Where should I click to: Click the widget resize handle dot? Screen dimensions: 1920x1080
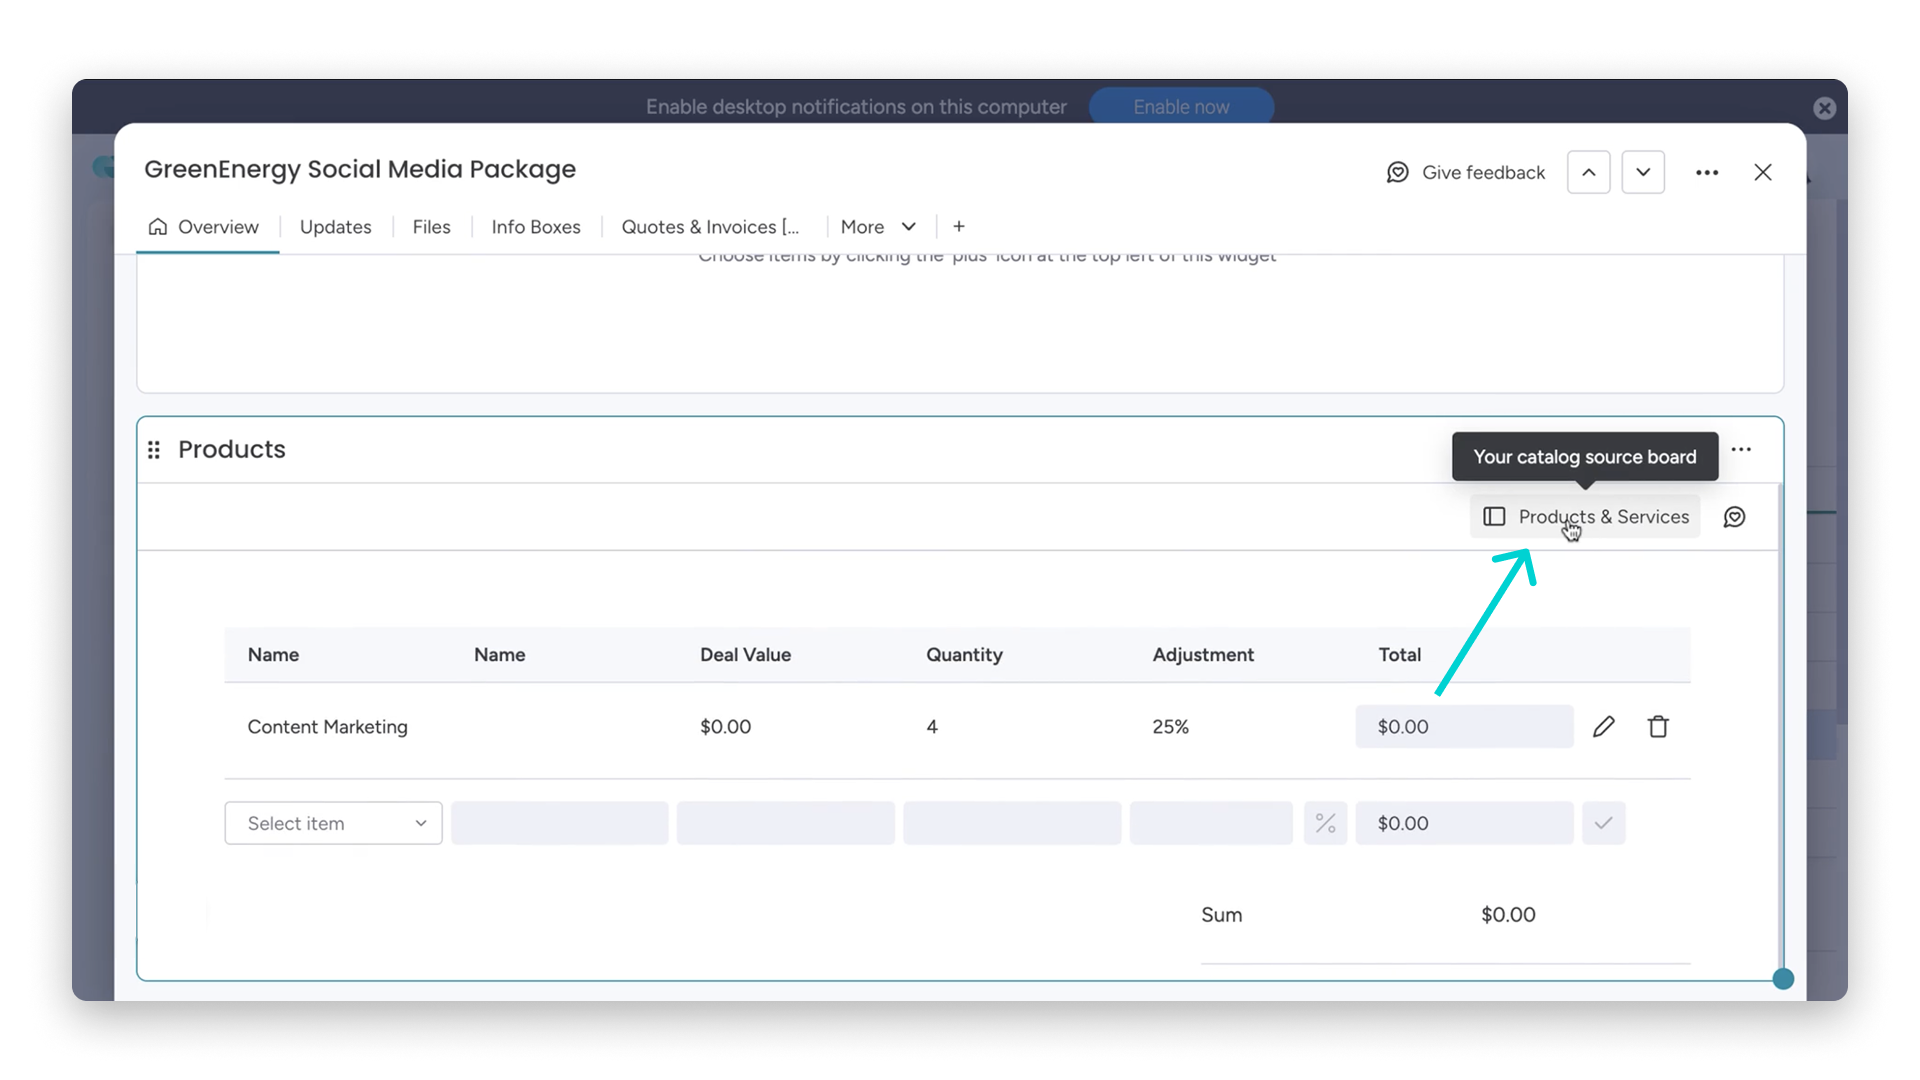[x=1783, y=979]
